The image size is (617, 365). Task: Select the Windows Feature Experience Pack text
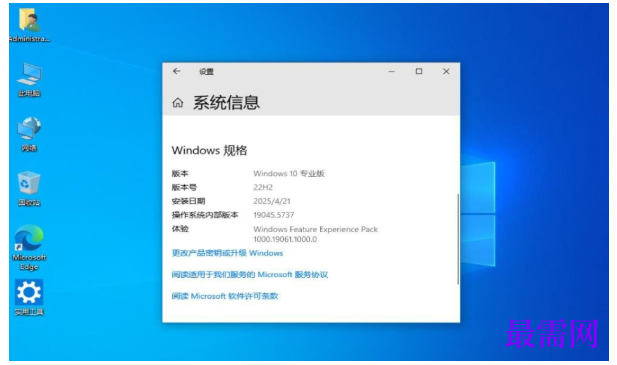316,234
